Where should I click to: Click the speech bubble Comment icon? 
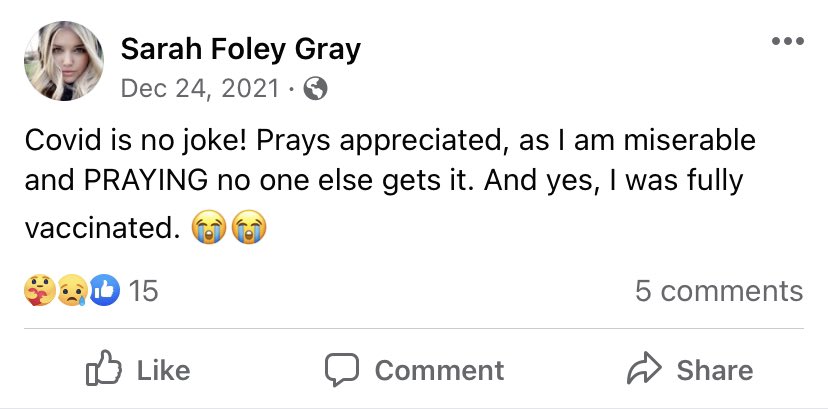pos(342,370)
